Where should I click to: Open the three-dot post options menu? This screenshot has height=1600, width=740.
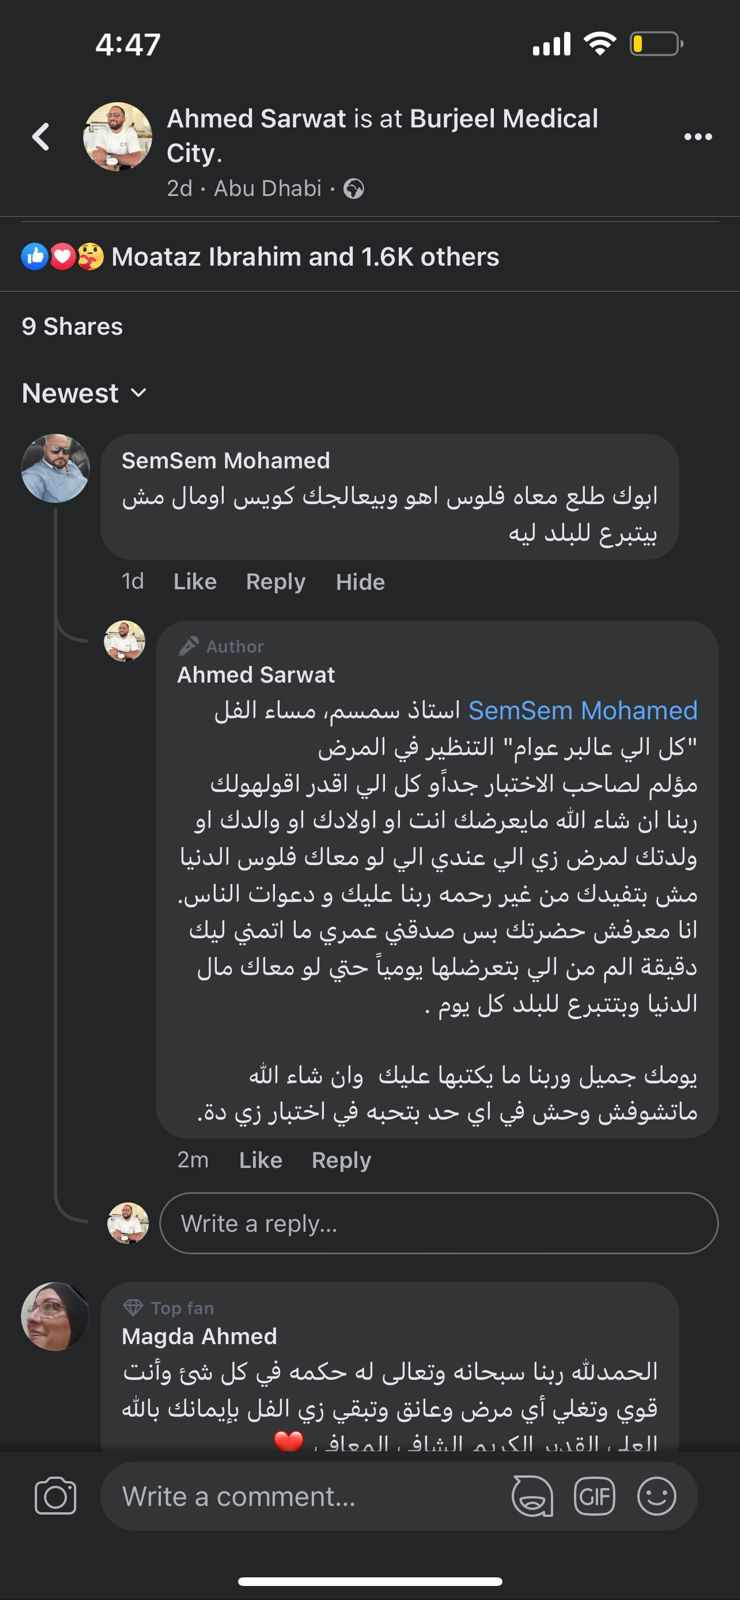[697, 136]
